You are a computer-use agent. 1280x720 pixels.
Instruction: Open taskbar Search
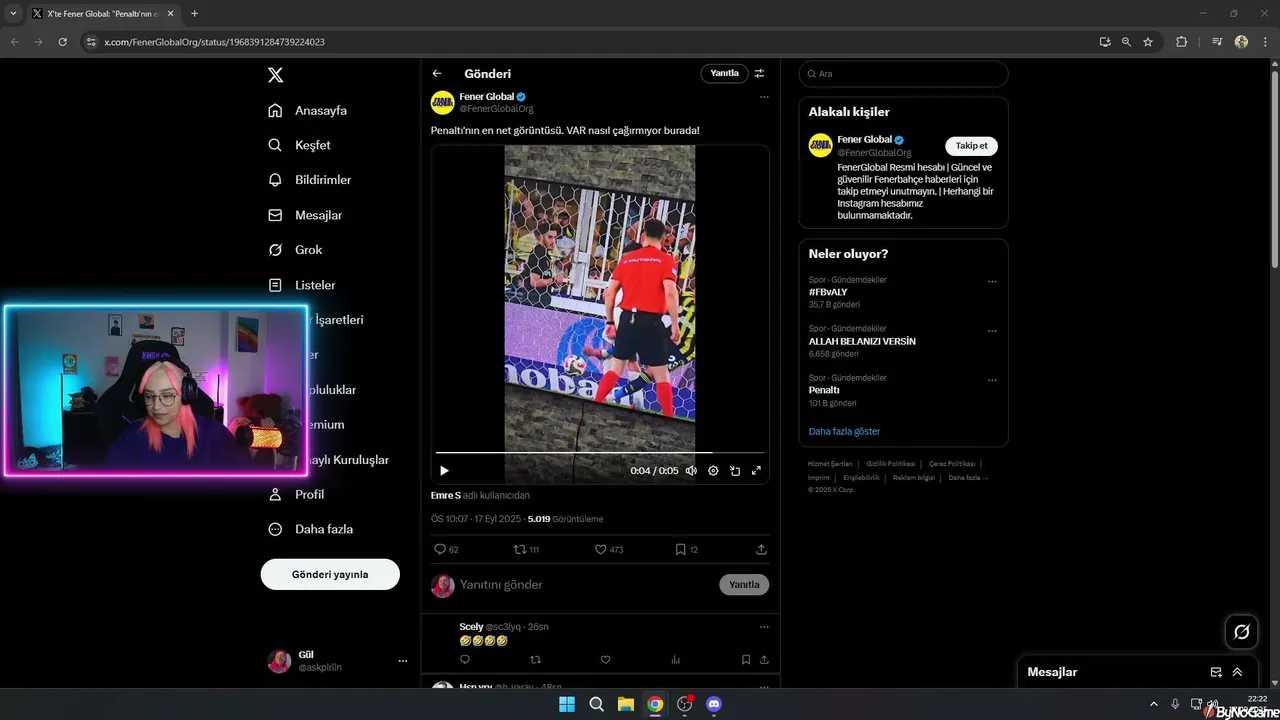pos(596,704)
